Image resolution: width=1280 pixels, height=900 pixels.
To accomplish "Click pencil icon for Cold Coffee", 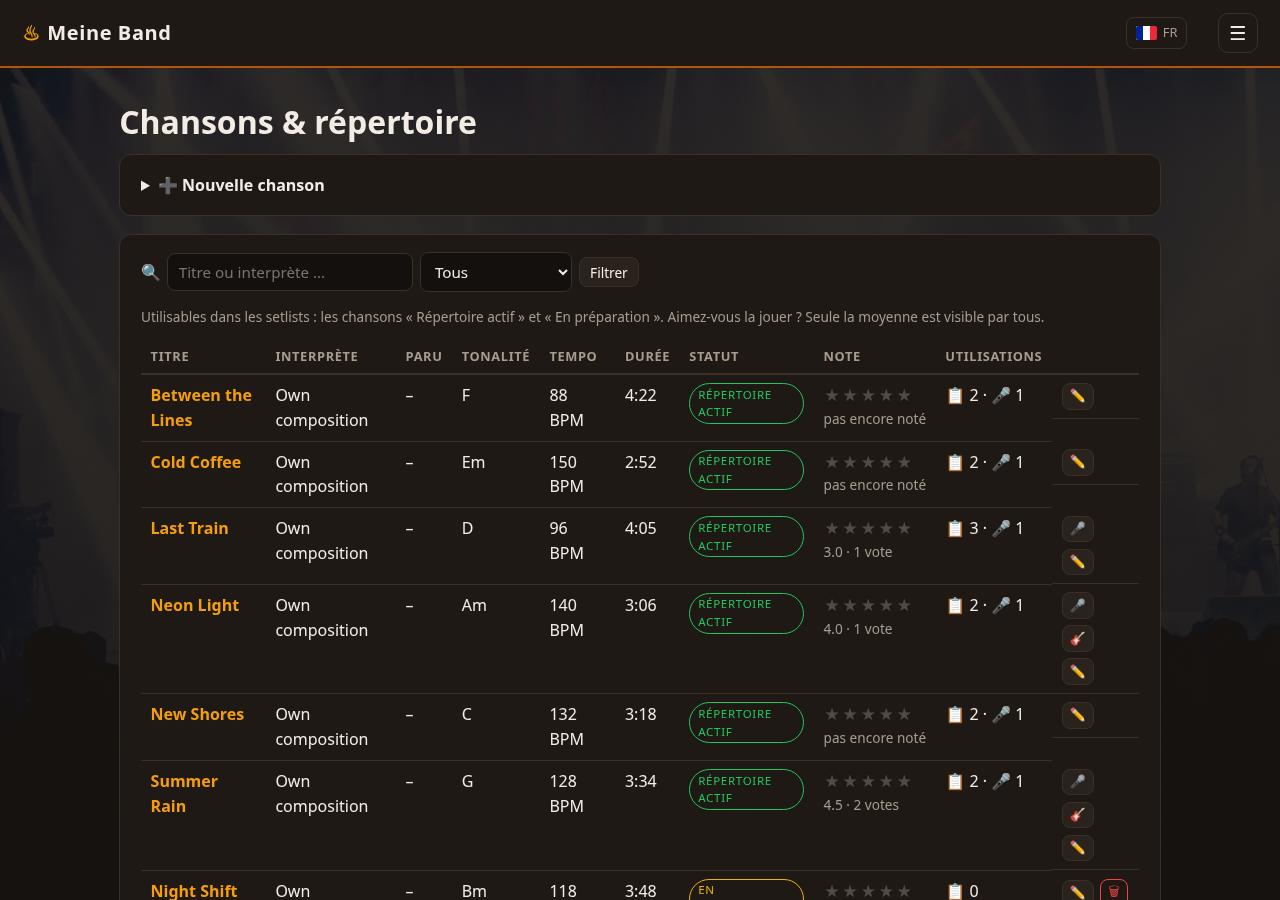I will click(1077, 462).
